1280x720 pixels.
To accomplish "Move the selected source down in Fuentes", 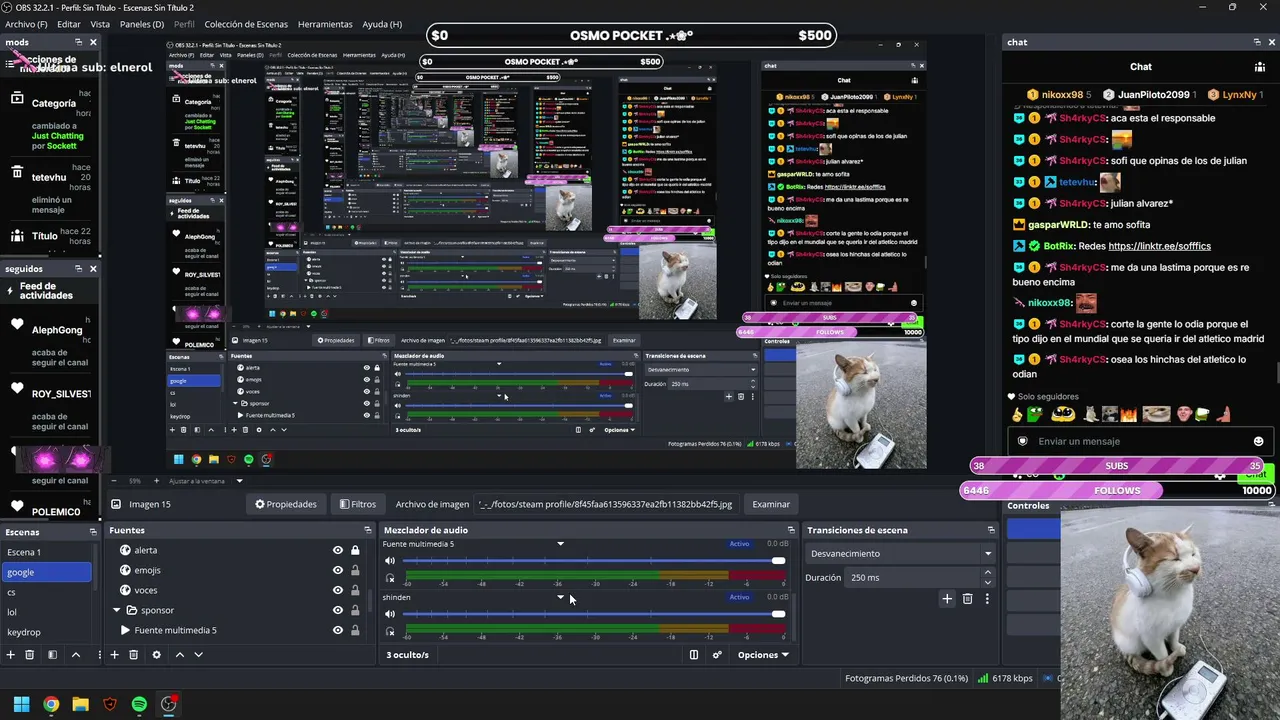I will point(198,655).
